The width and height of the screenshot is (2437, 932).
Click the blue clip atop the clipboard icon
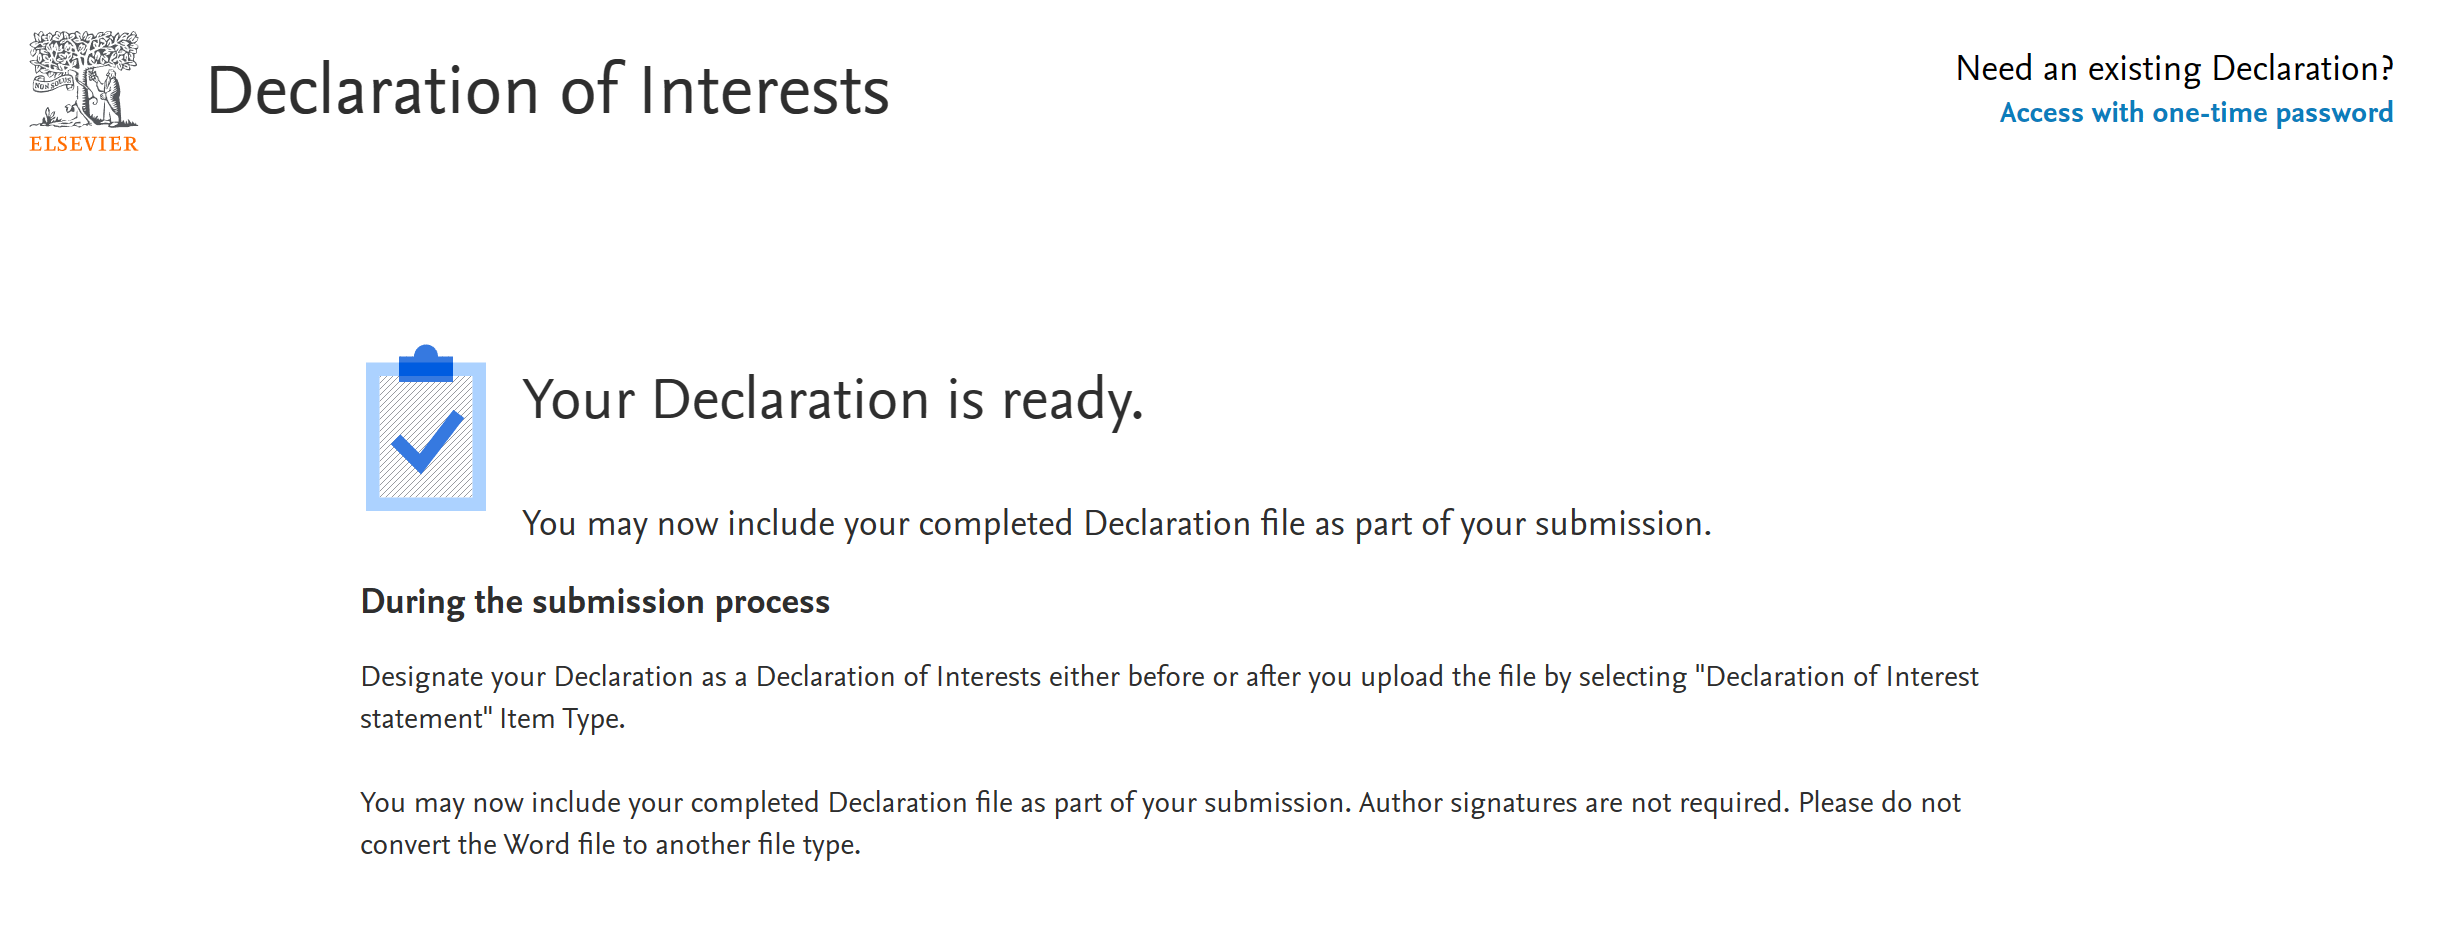click(x=426, y=364)
